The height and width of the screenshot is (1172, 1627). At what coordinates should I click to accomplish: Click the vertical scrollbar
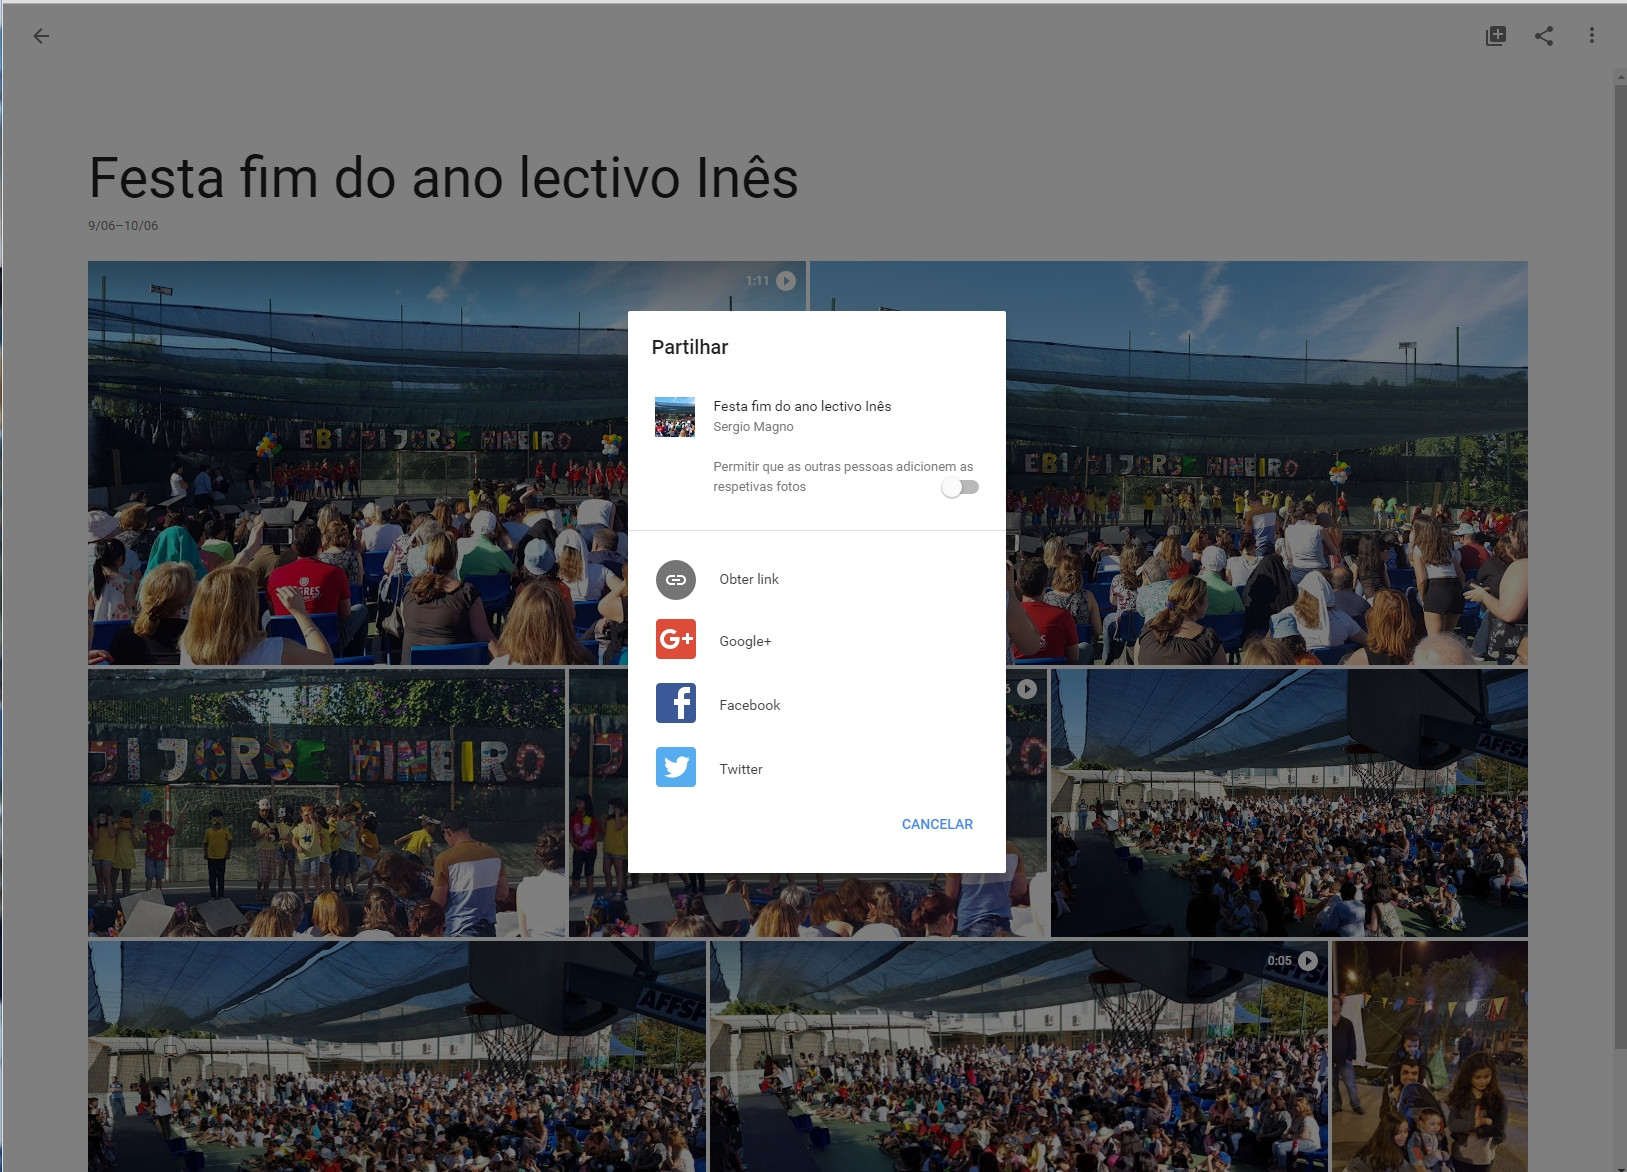coord(1620,565)
